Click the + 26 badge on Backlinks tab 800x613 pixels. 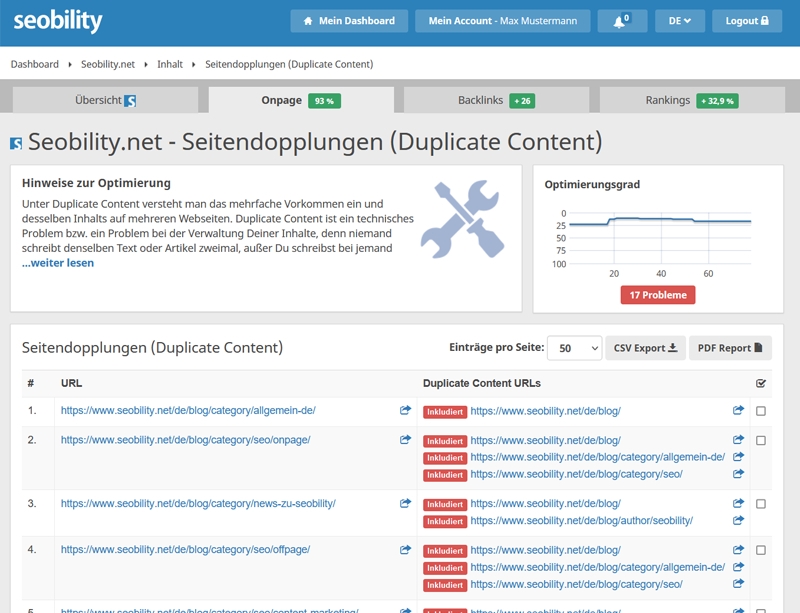(x=522, y=101)
